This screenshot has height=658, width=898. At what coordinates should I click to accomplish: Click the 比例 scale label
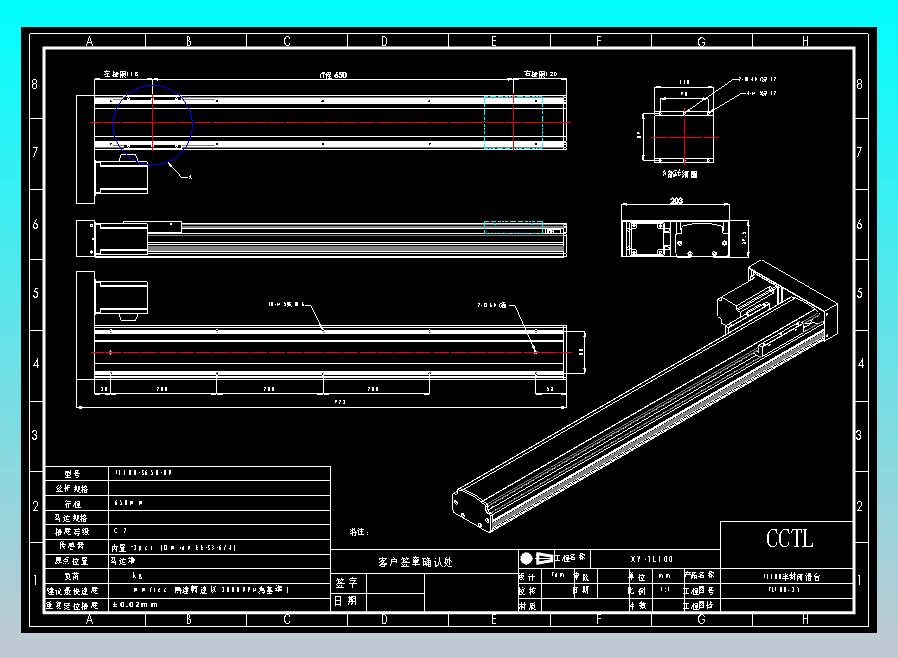637,591
